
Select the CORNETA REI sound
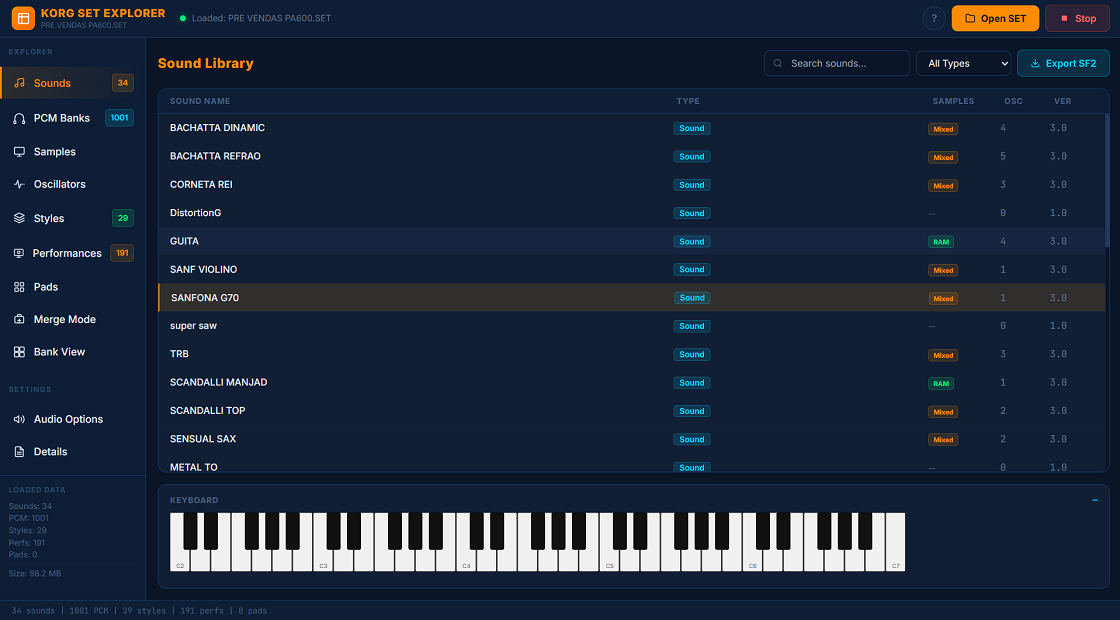(x=632, y=184)
